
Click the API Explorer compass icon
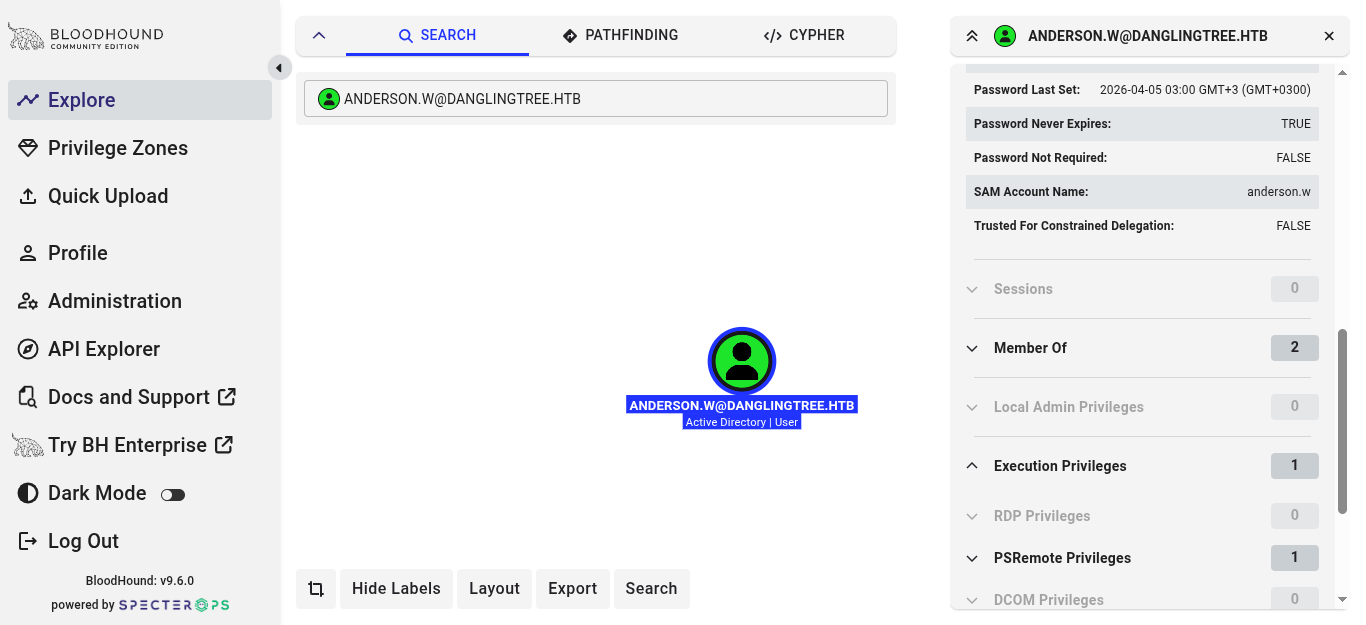coord(28,349)
